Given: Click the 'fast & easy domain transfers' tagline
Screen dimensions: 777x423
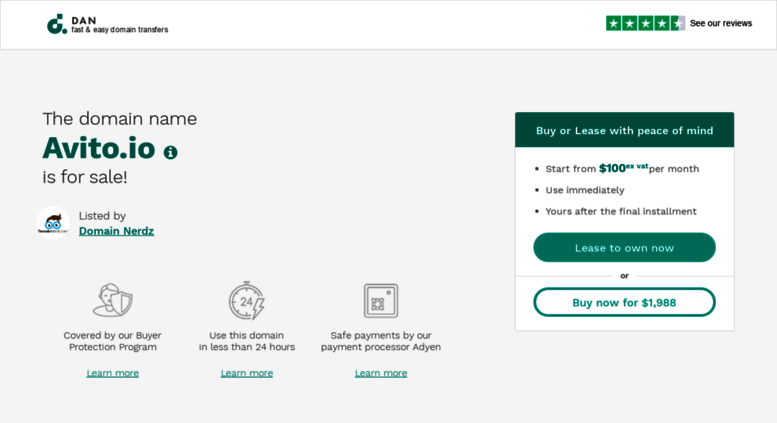Looking at the screenshot, I should (119, 30).
